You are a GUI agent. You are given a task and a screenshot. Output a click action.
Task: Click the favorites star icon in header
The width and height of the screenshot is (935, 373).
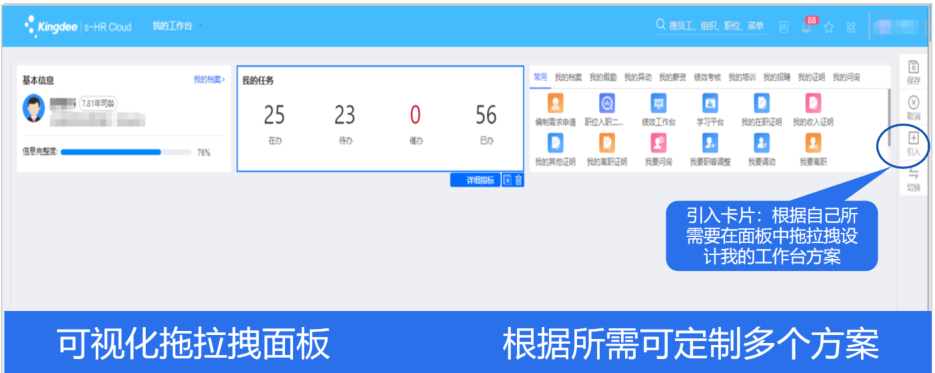click(x=829, y=27)
